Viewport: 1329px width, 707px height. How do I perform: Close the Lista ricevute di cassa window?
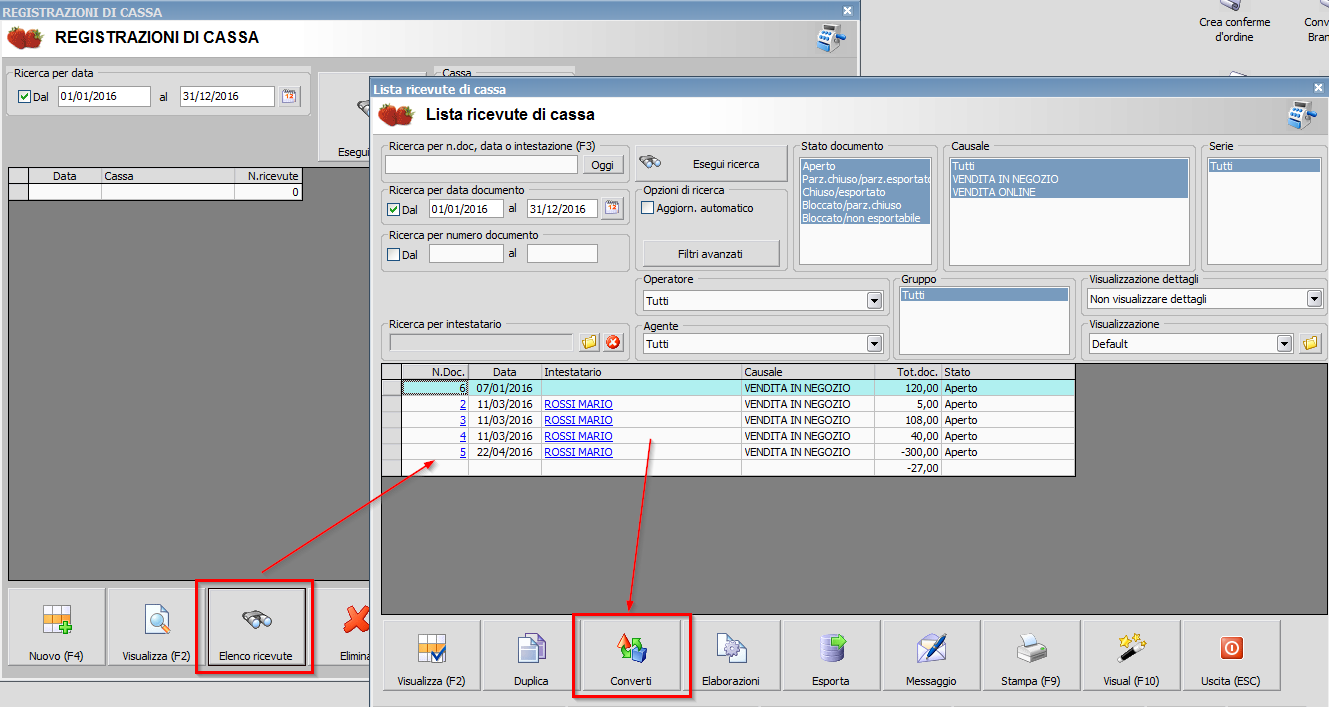[1317, 88]
